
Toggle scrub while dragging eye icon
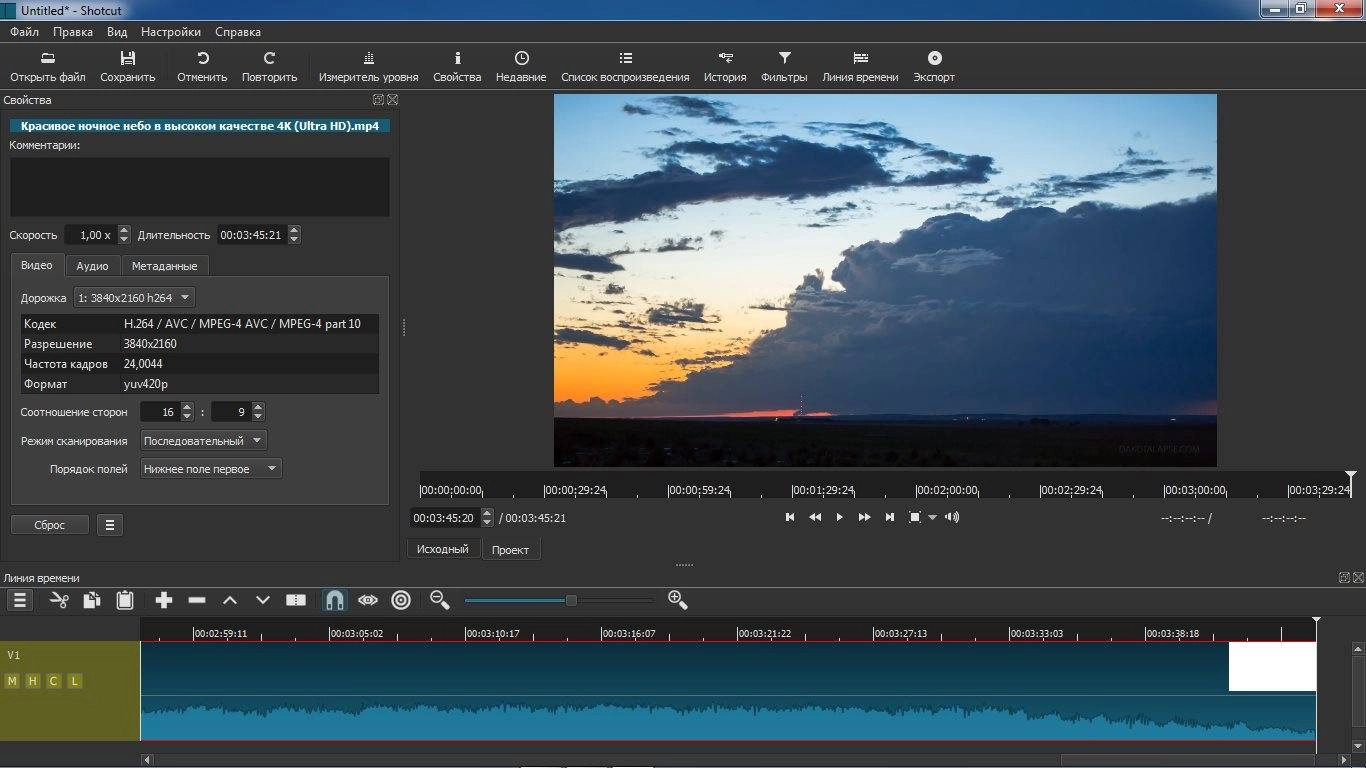(368, 600)
